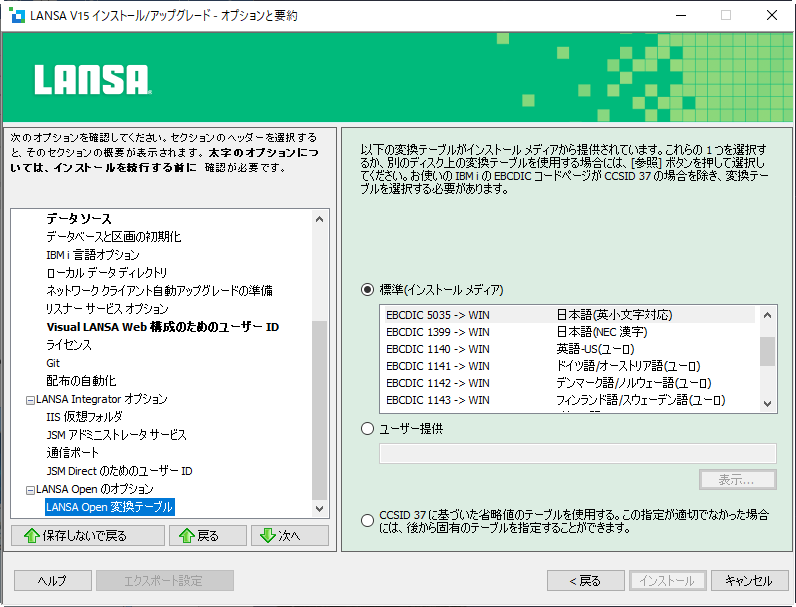Select 通信ポート tree item
Screen dimensions: 796x607
point(73,453)
